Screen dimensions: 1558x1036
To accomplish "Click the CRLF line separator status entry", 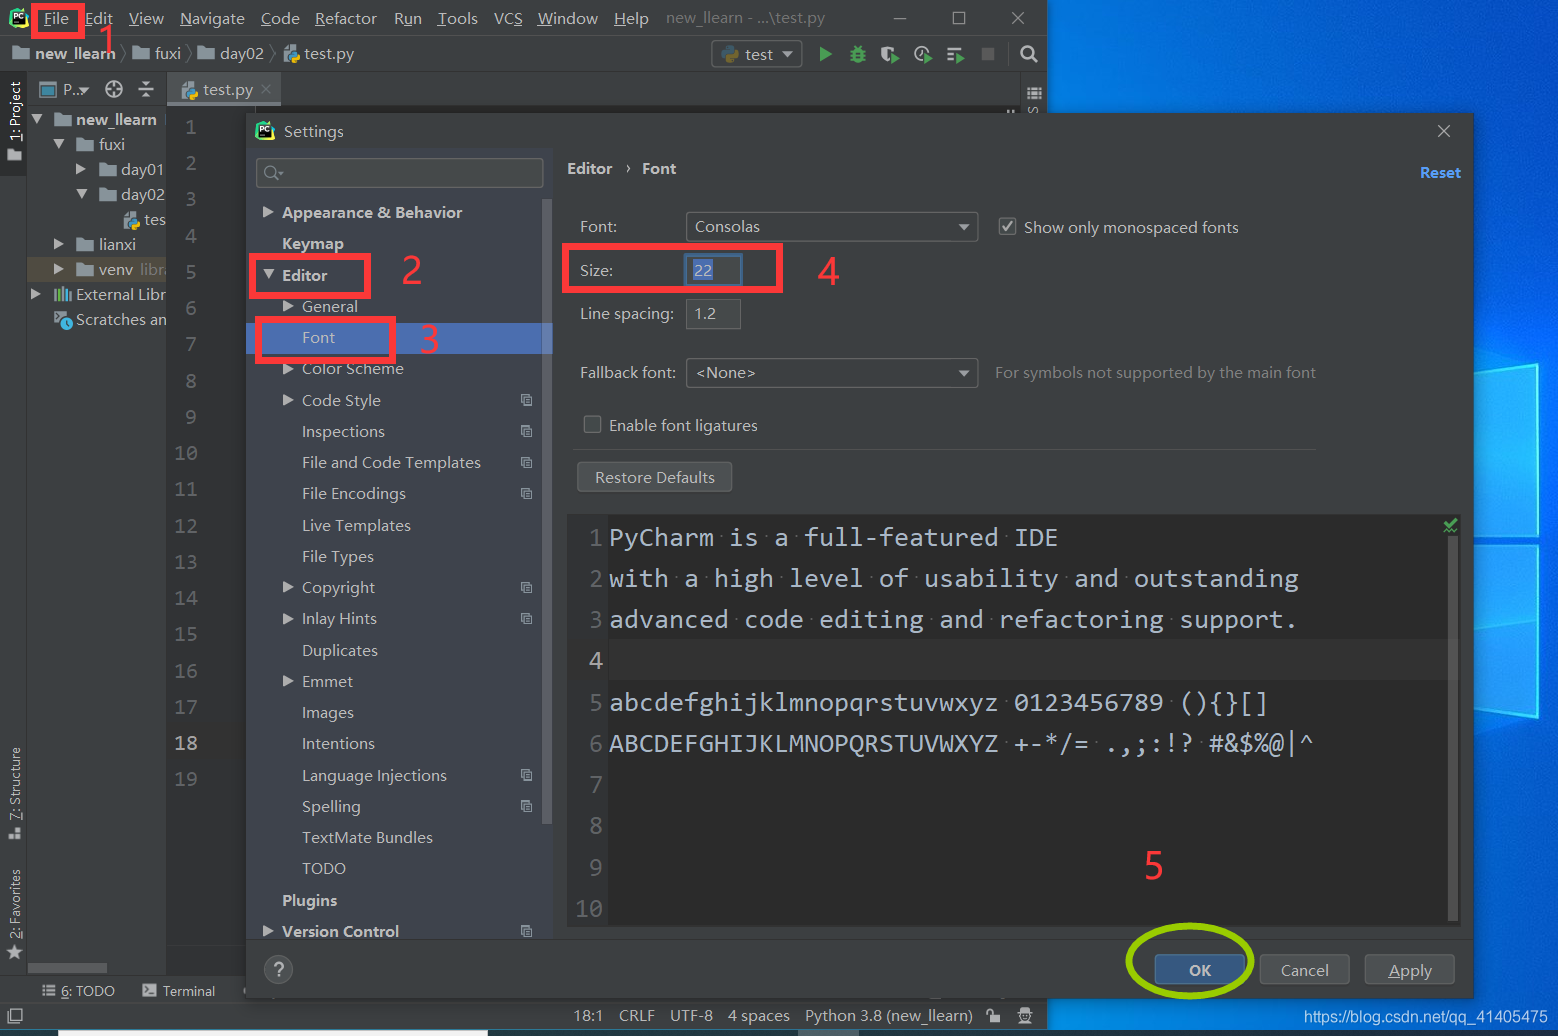I will tap(636, 1015).
